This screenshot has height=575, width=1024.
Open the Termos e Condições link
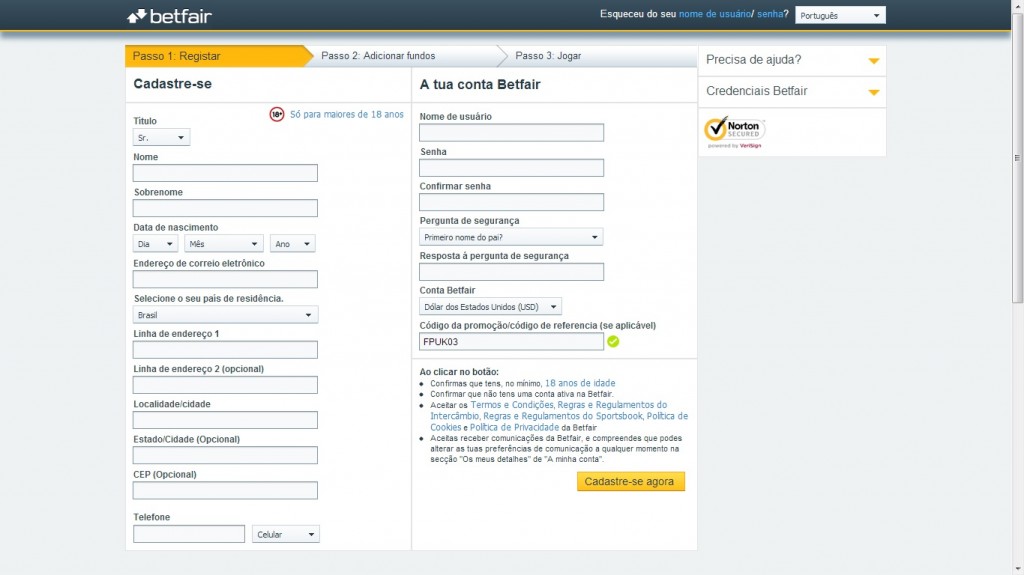tap(512, 405)
